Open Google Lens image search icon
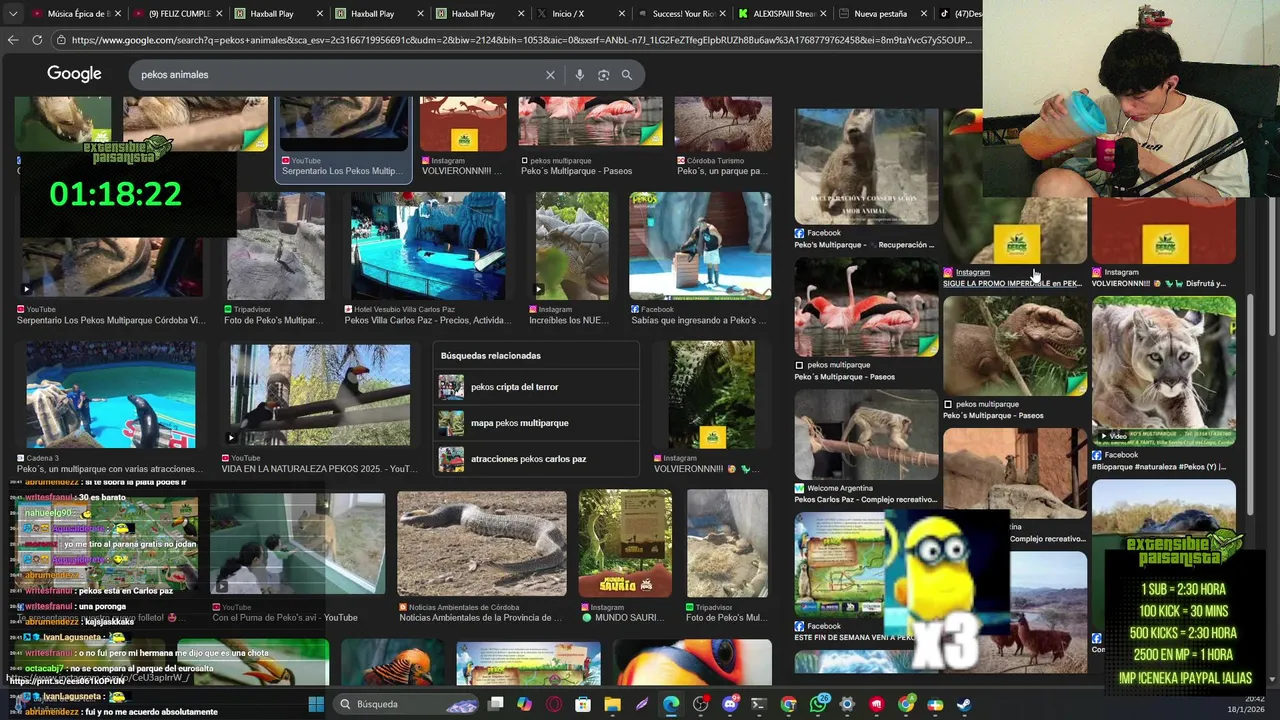 (603, 75)
